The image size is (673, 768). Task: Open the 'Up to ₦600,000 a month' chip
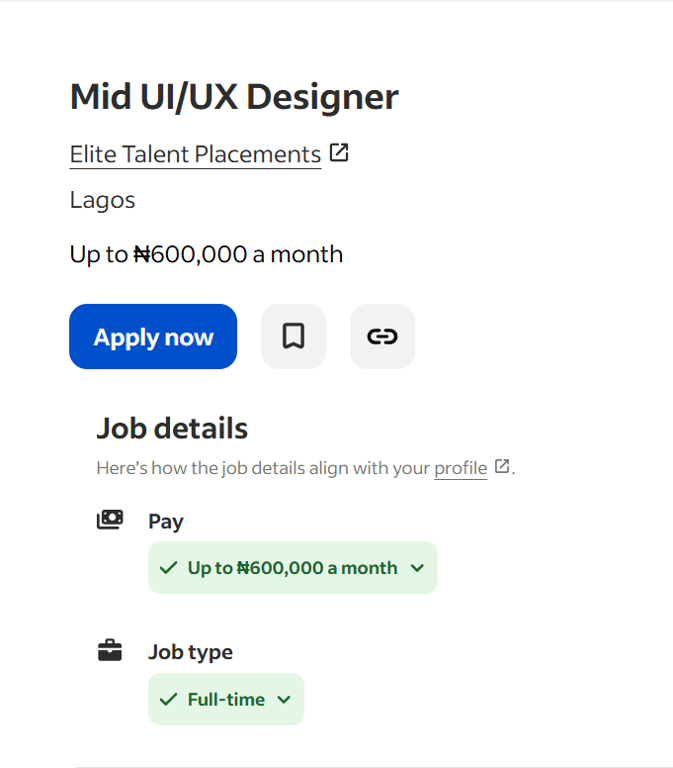click(292, 568)
